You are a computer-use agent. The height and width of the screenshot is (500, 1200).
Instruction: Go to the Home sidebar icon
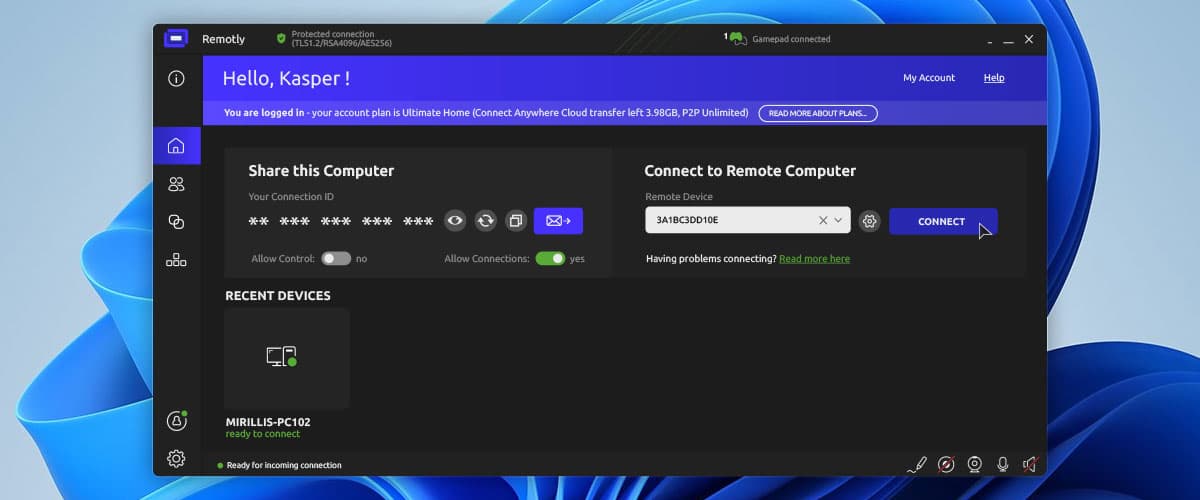176,146
